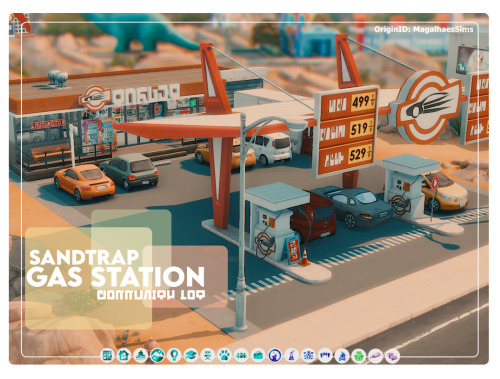Click the green stuff pack icon
This screenshot has height=379, width=500.
click(x=359, y=356)
